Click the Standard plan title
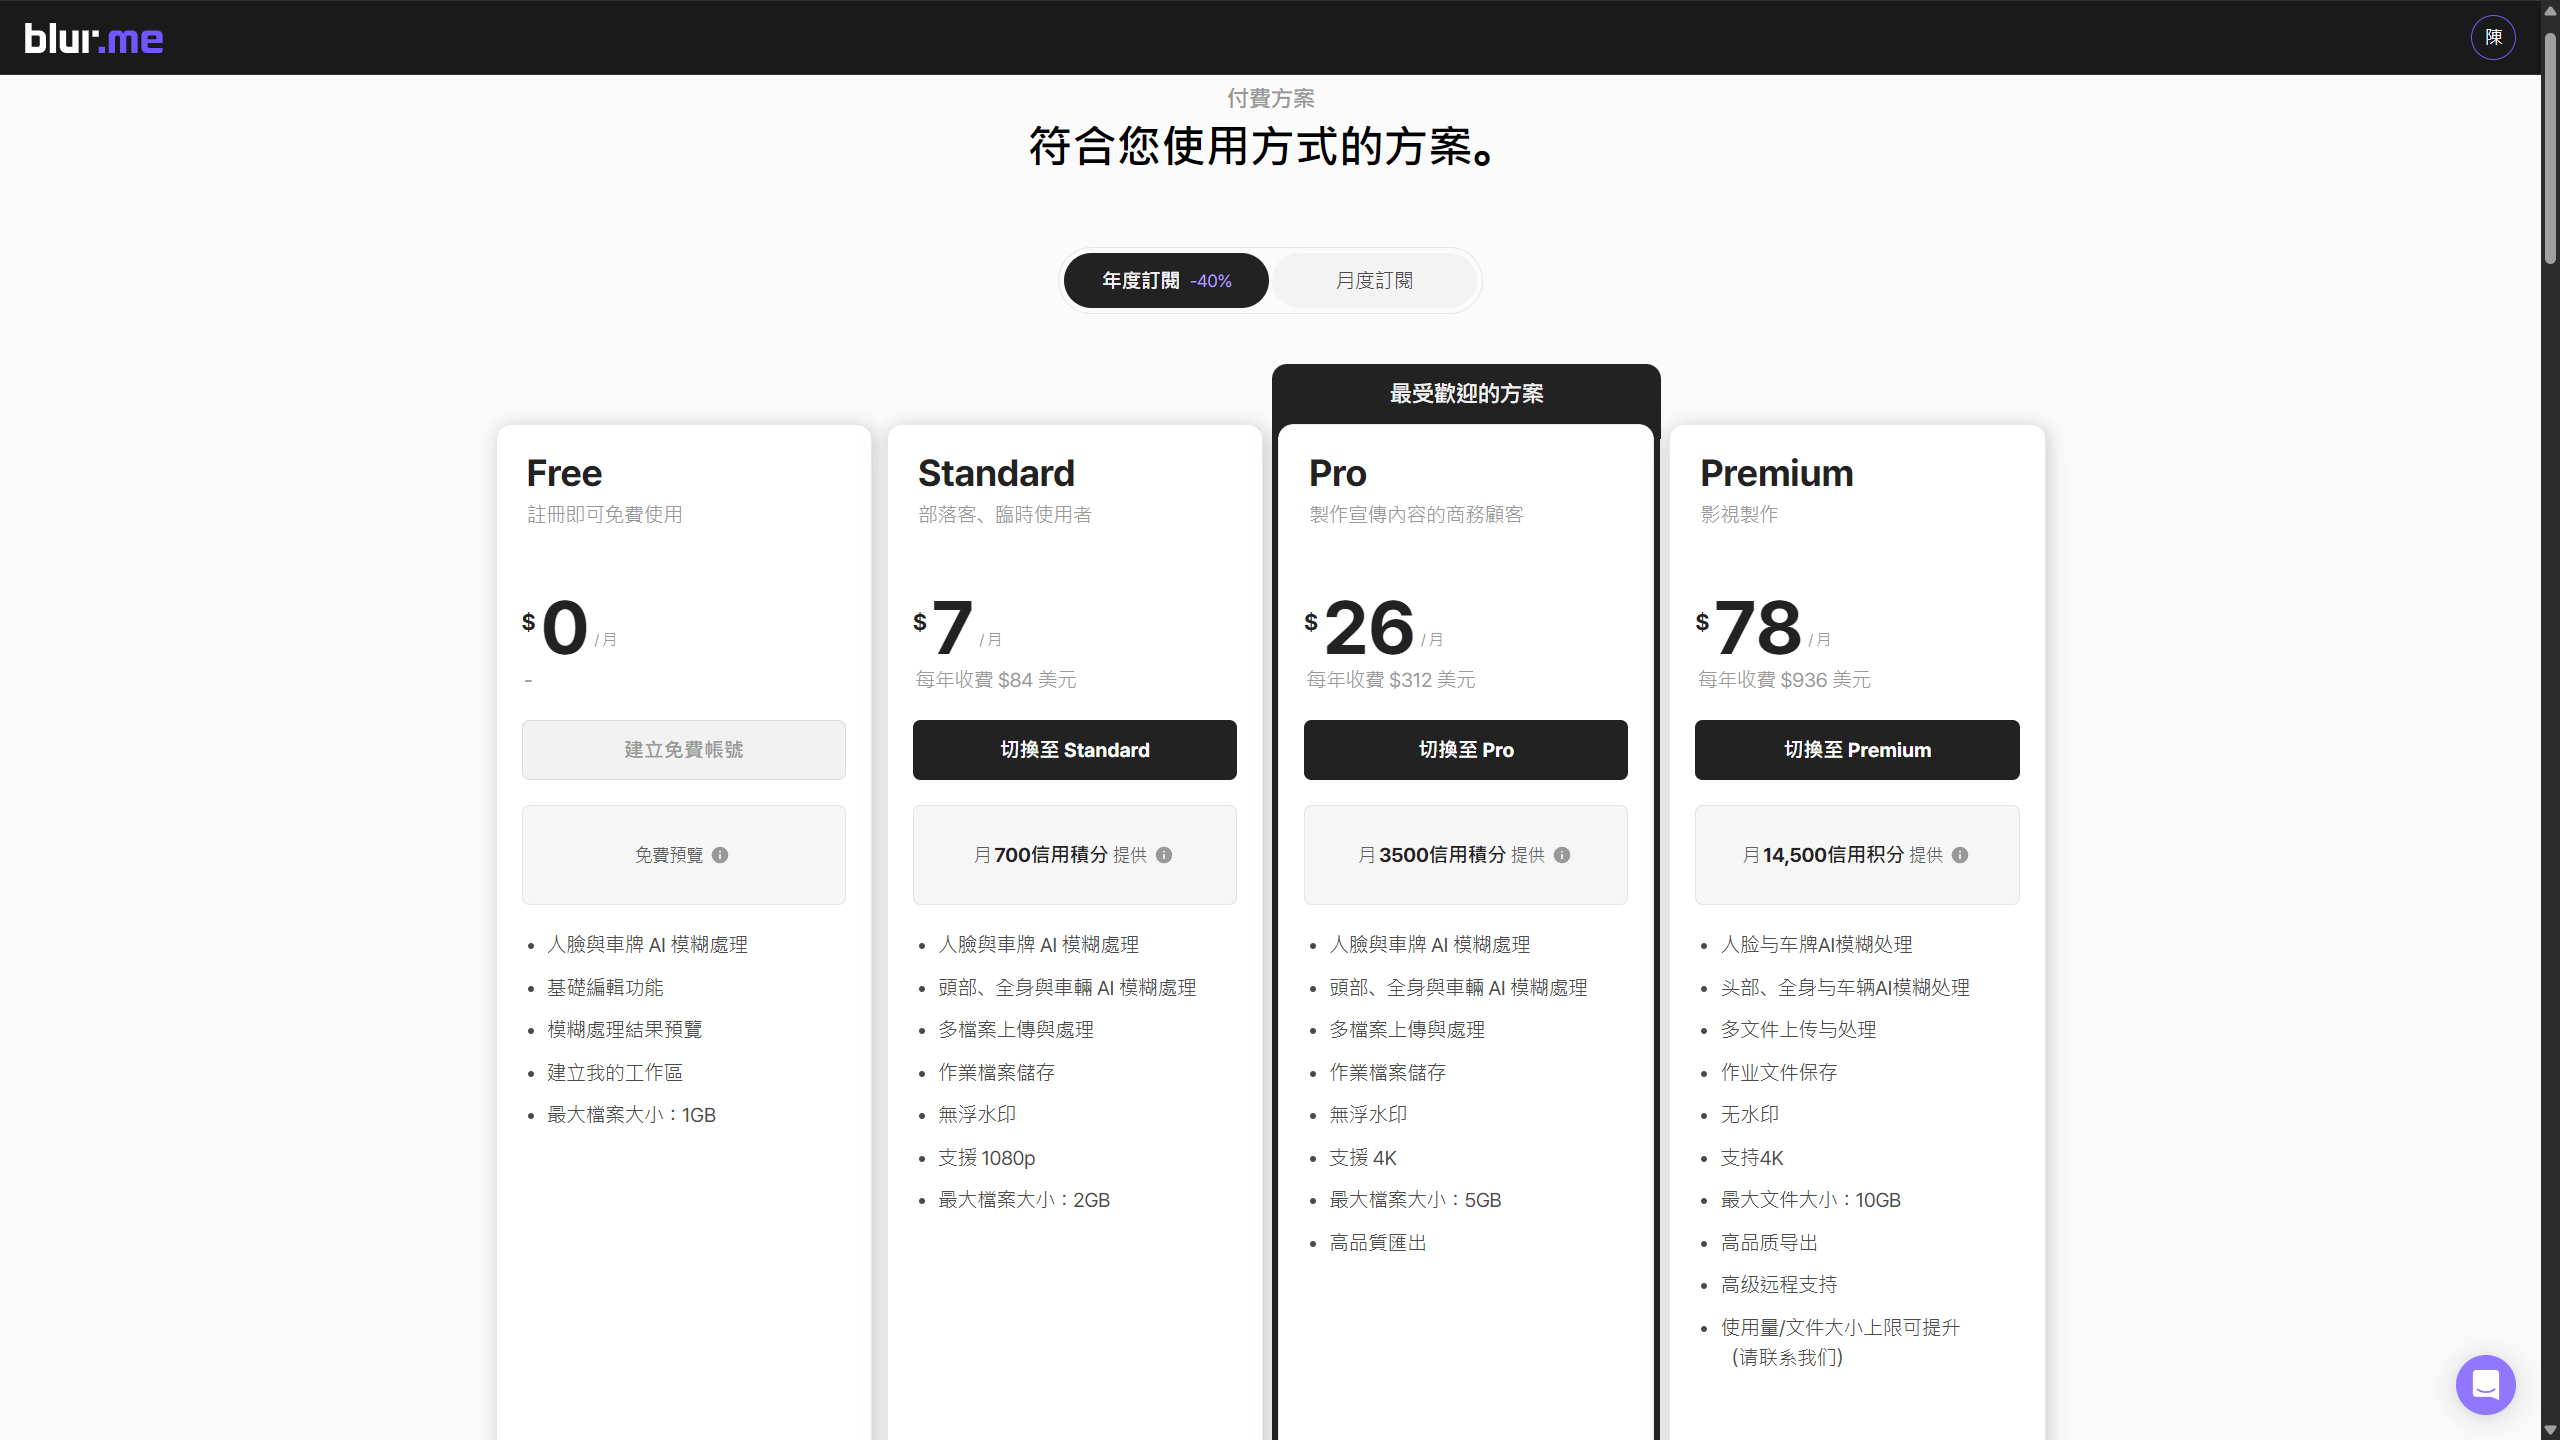This screenshot has height=1440, width=2560. pos(996,473)
